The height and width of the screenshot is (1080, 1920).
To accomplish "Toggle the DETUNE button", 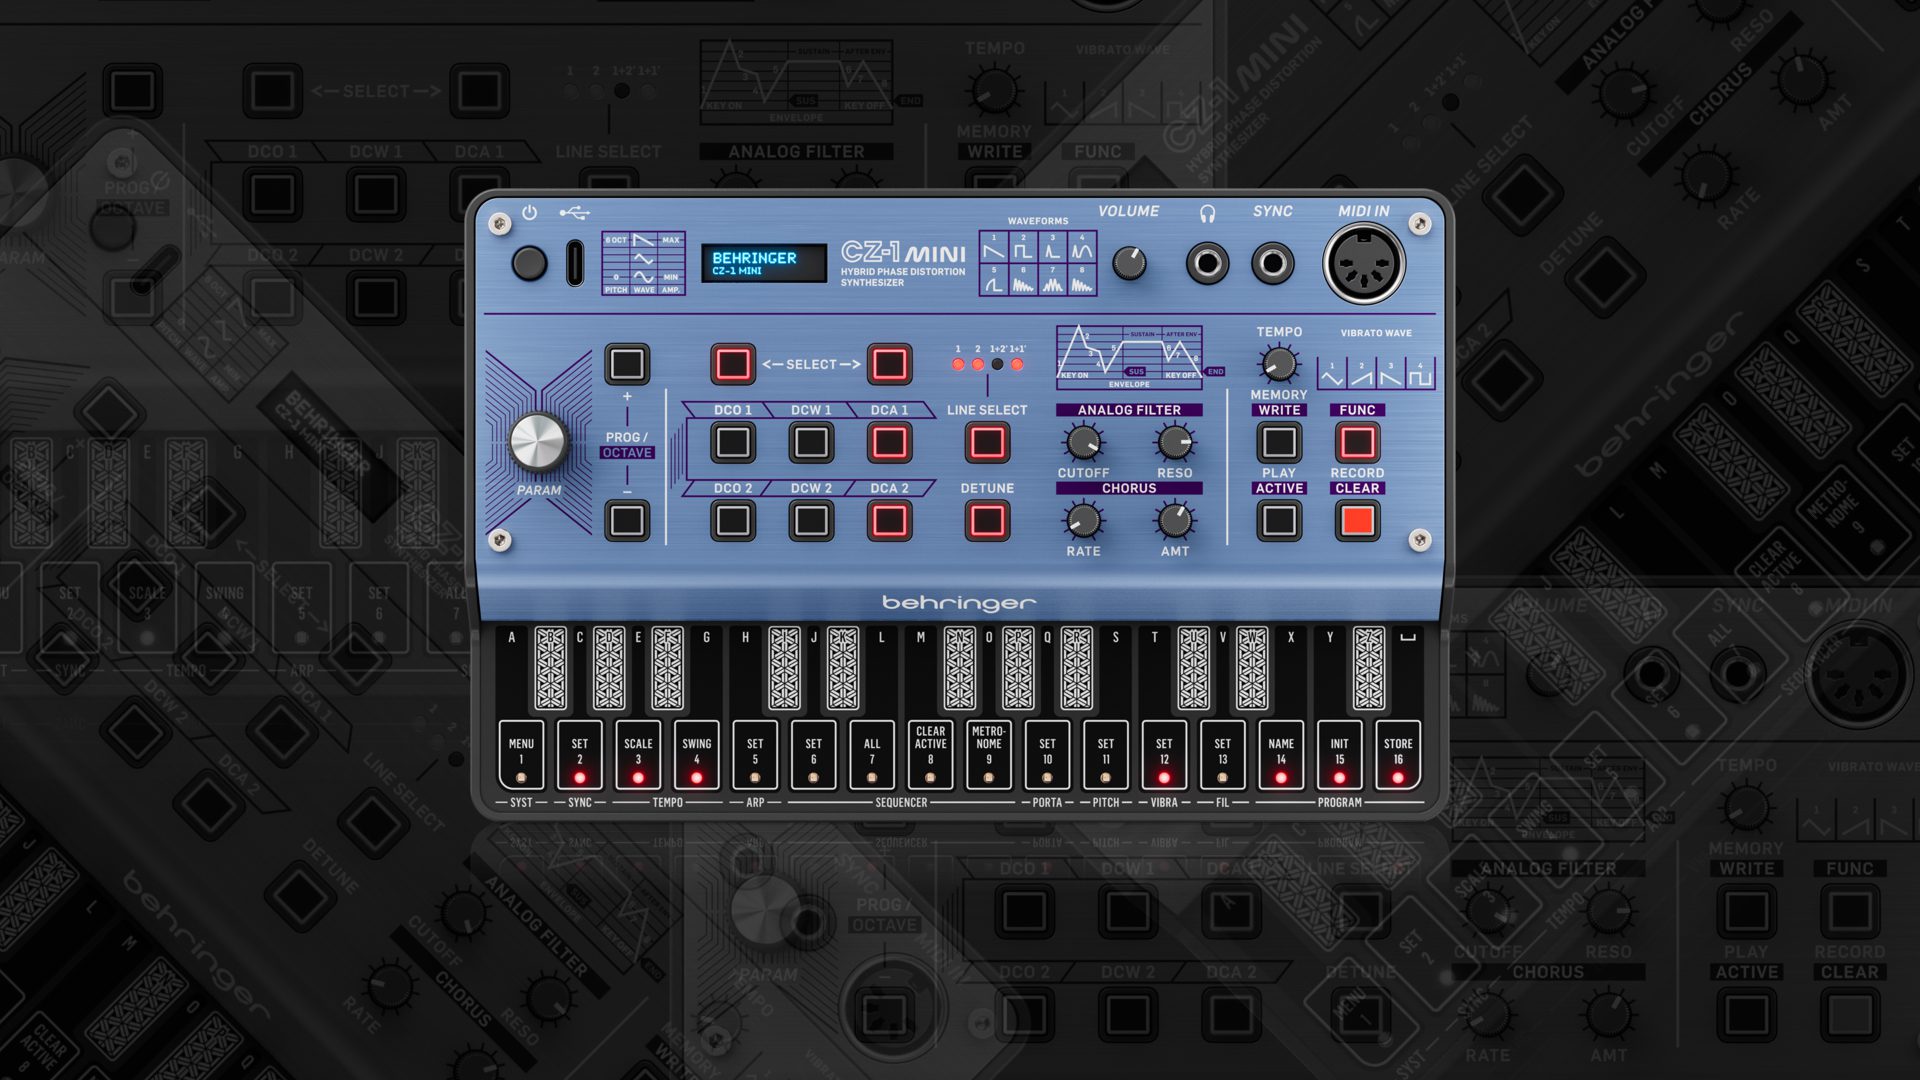I will click(x=987, y=520).
